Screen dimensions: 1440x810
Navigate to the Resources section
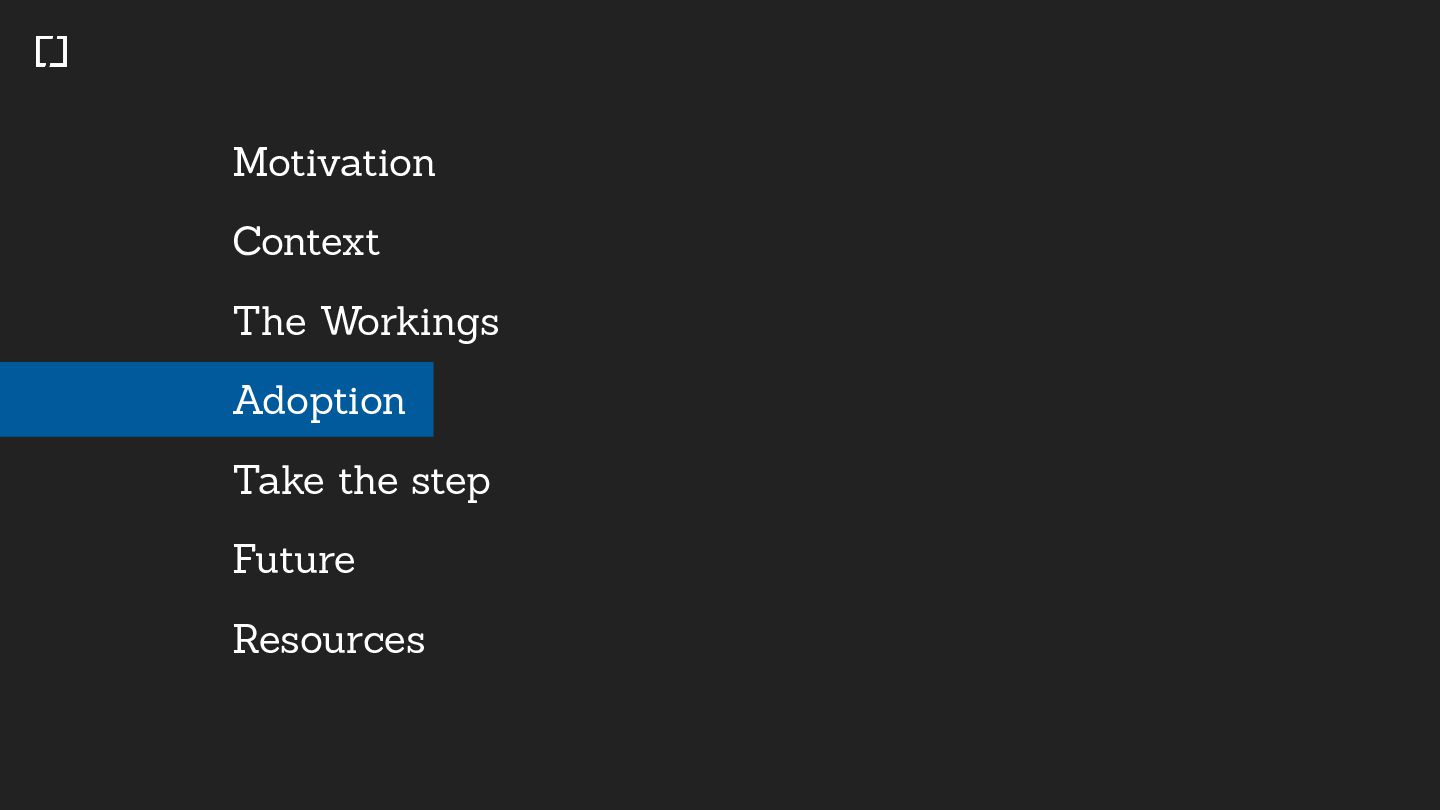pyautogui.click(x=329, y=640)
